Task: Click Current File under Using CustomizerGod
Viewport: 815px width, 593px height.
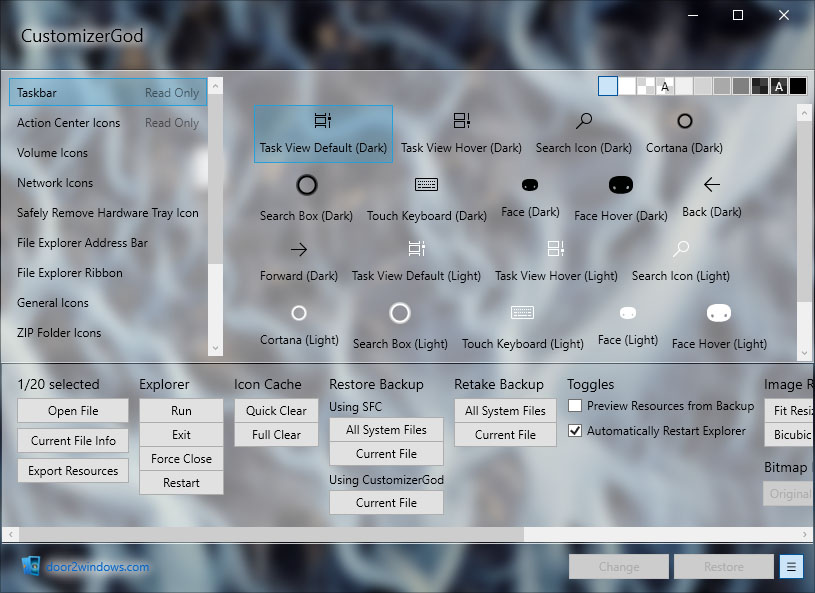Action: (x=386, y=503)
